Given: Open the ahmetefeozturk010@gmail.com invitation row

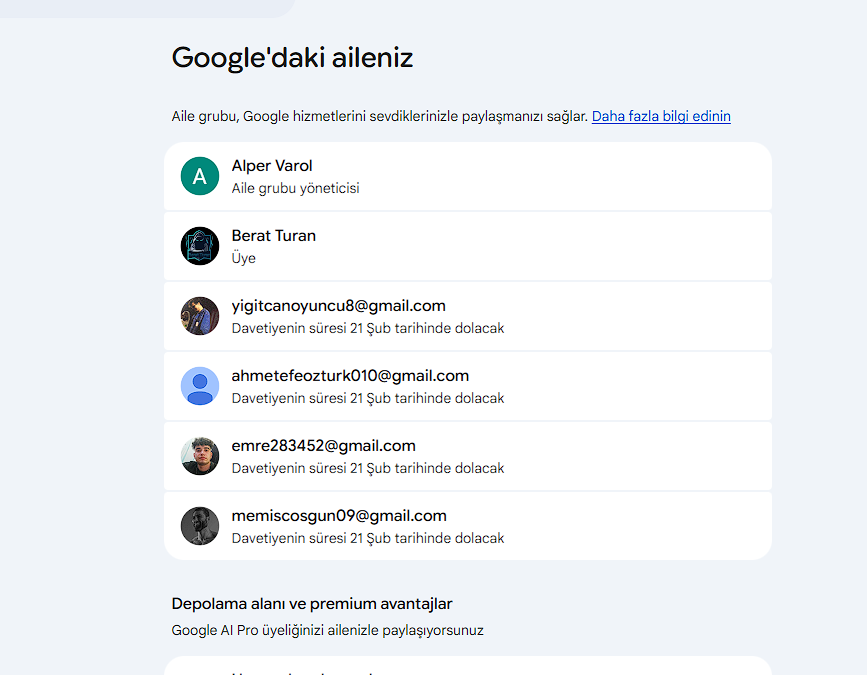Looking at the screenshot, I should pyautogui.click(x=468, y=386).
